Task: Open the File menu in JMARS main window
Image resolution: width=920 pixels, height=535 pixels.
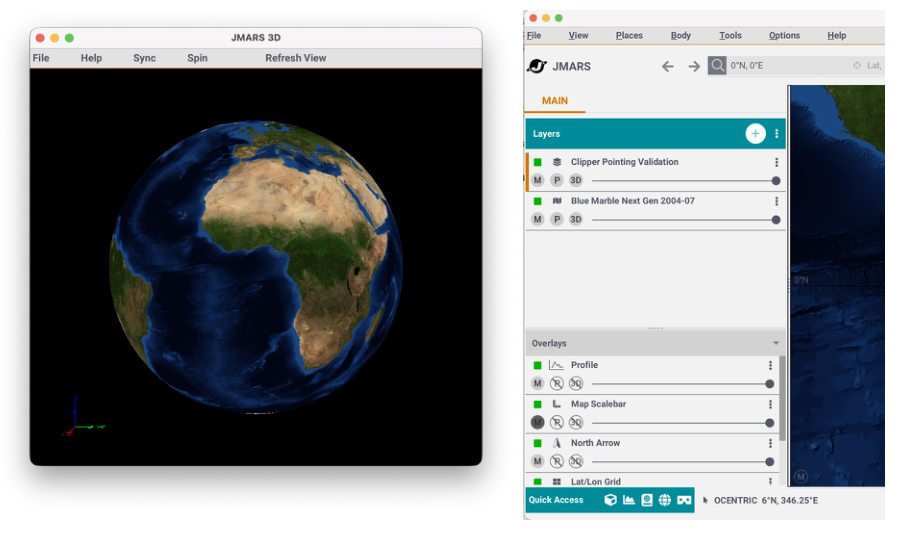Action: coord(534,35)
